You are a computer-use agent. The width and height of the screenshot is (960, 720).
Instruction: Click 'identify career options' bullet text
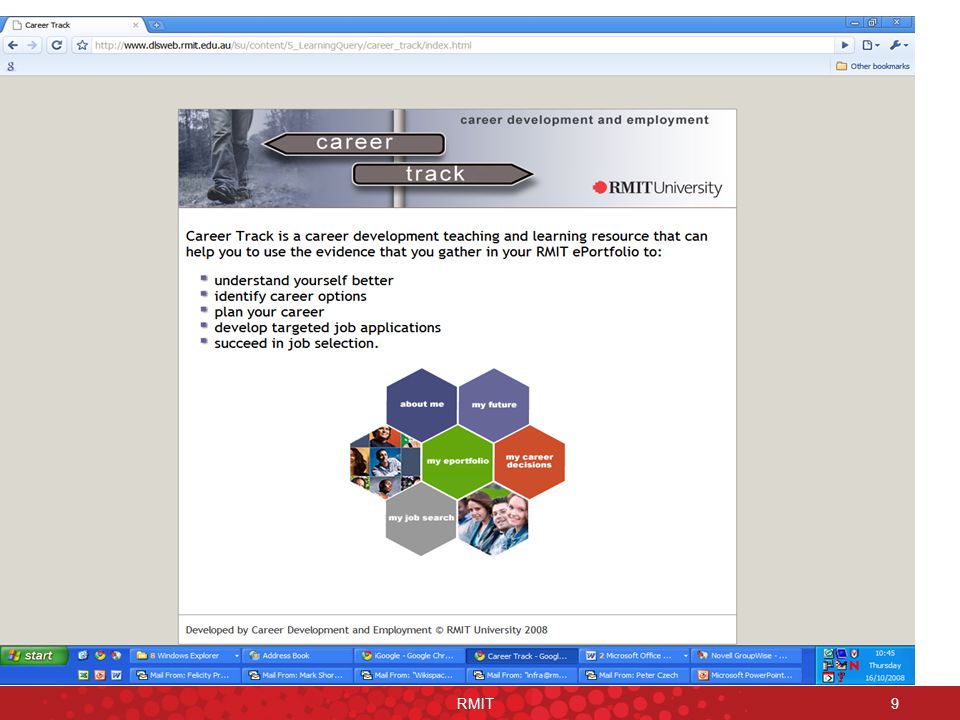290,296
